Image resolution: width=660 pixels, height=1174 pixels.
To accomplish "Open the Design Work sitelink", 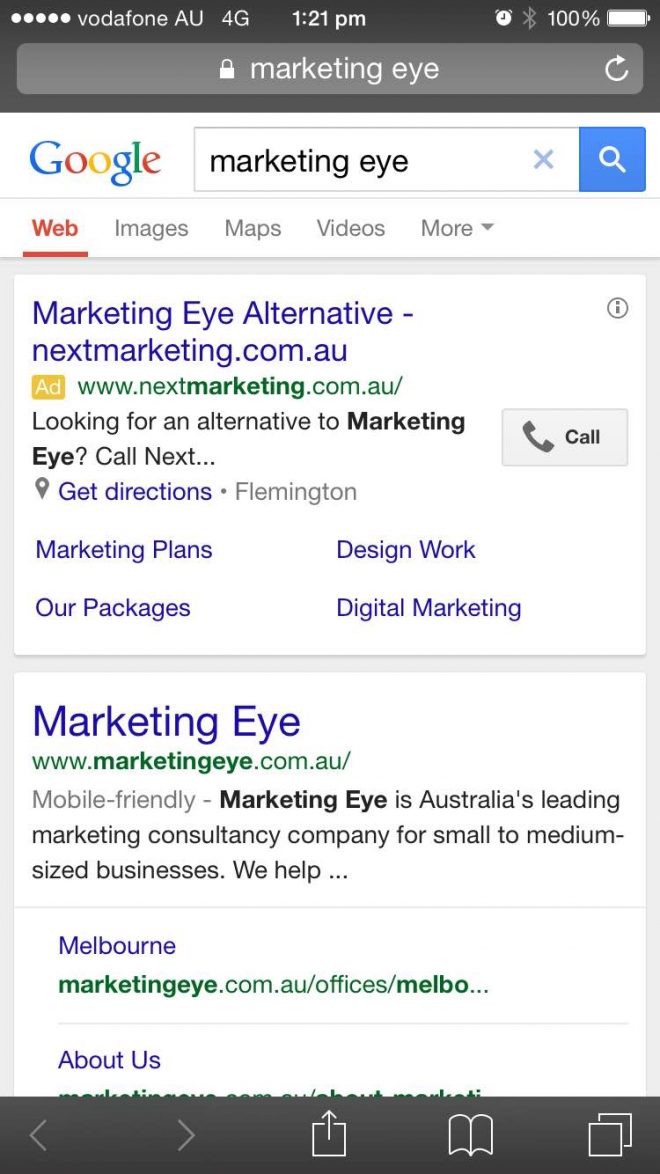I will click(405, 550).
